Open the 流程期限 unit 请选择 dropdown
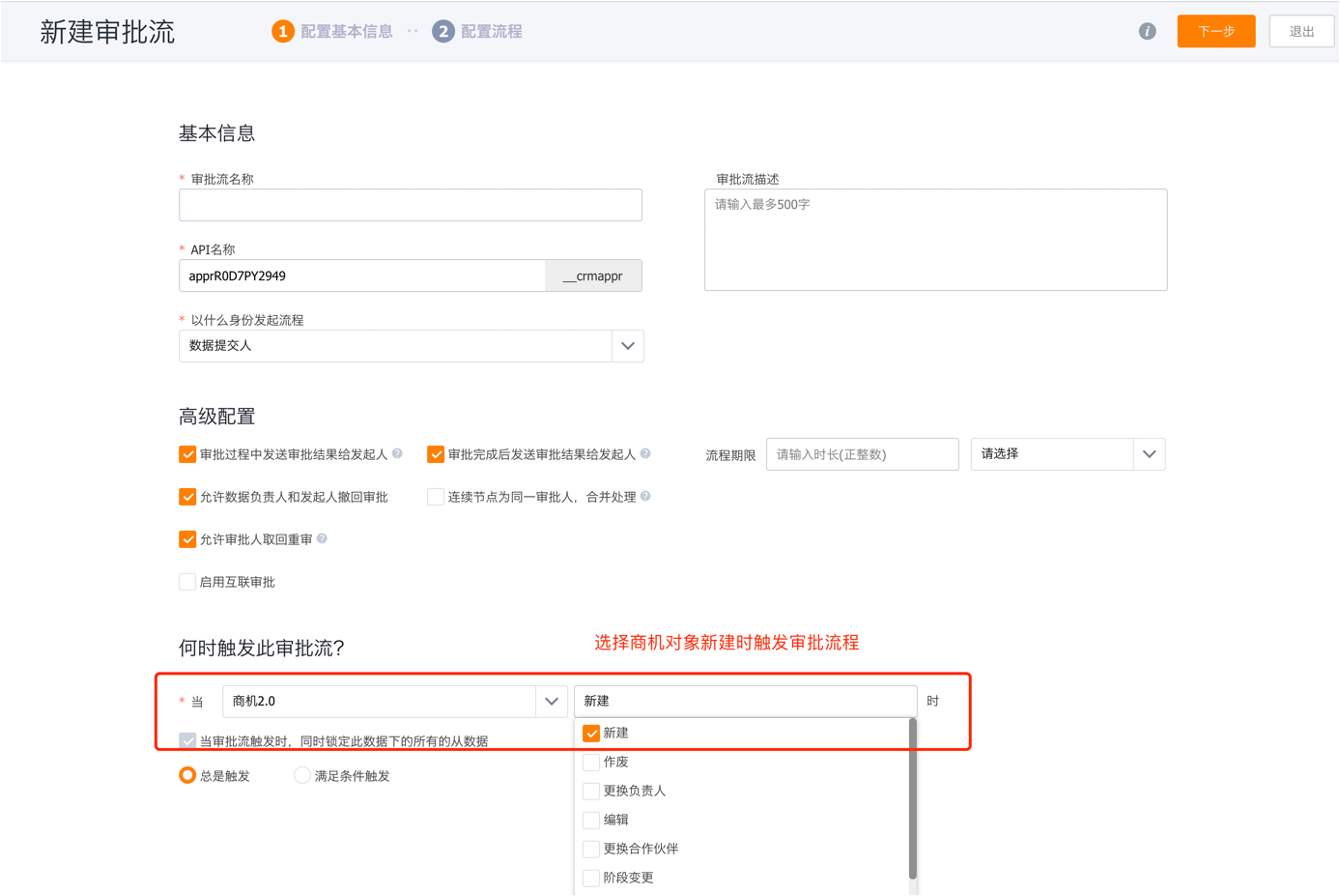The height and width of the screenshot is (896, 1340). pyautogui.click(x=1148, y=454)
